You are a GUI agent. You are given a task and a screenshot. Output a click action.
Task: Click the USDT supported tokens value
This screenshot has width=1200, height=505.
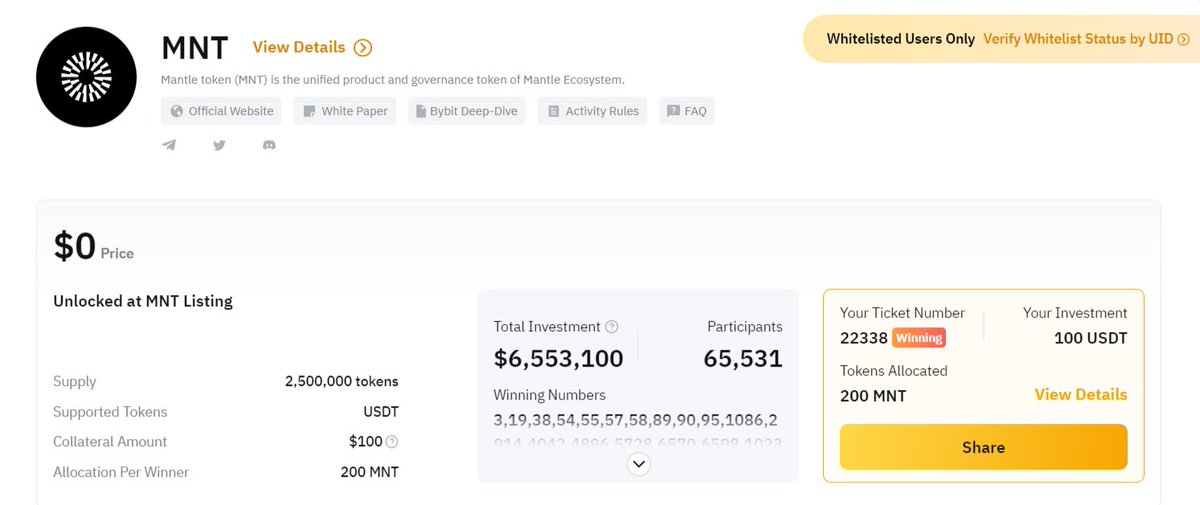click(381, 412)
